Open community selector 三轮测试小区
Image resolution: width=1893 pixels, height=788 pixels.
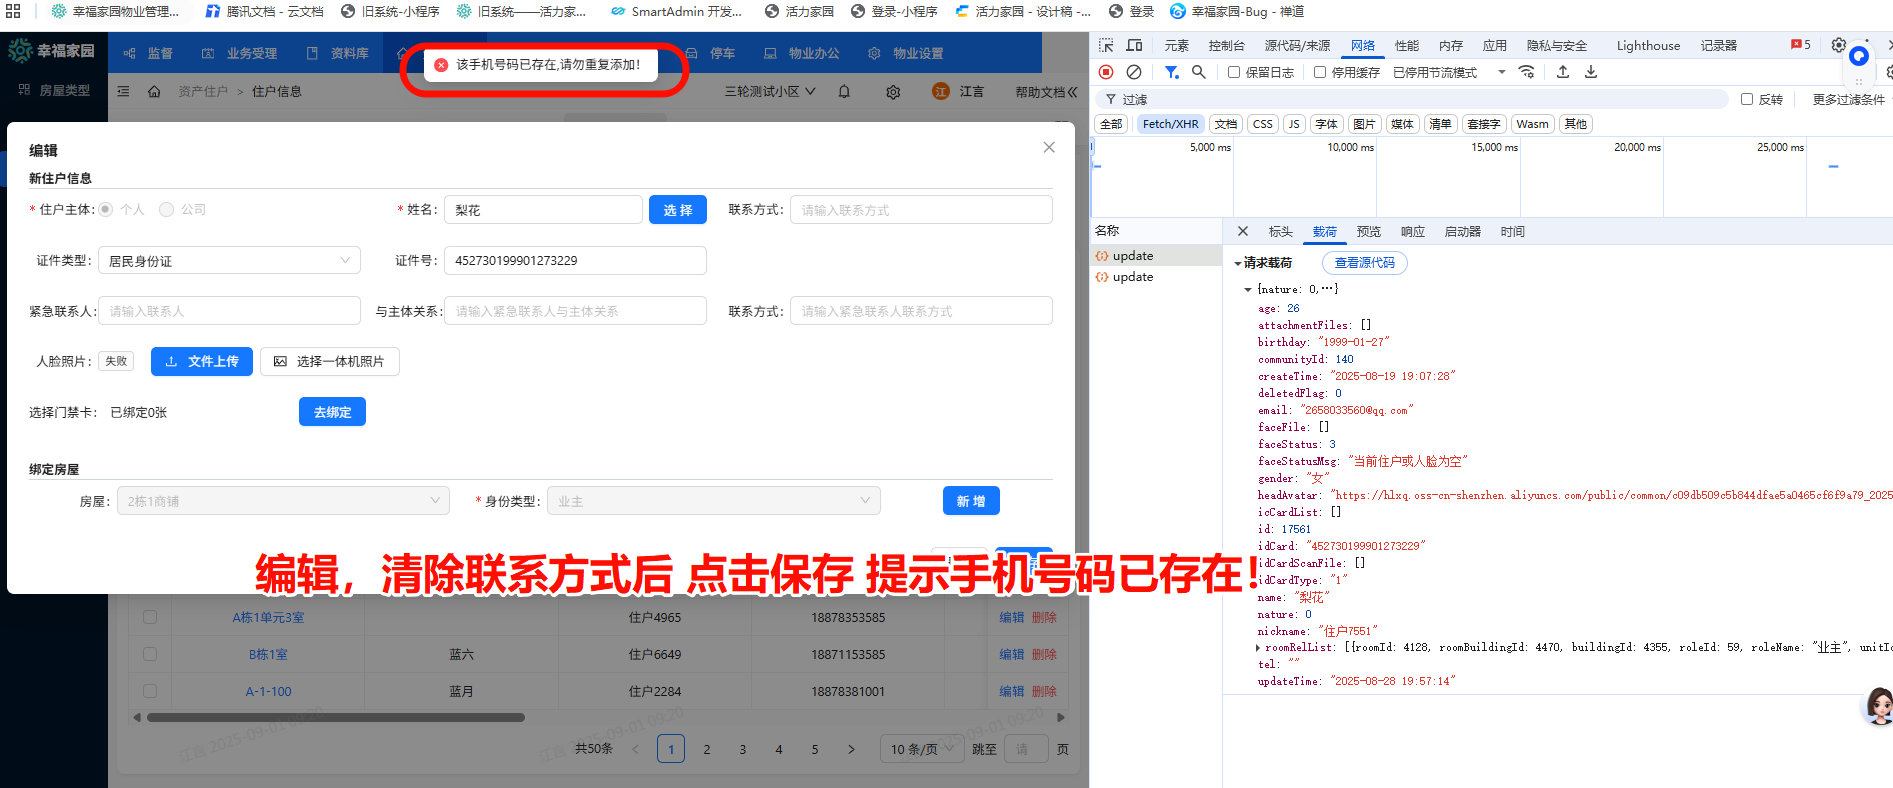click(x=770, y=91)
